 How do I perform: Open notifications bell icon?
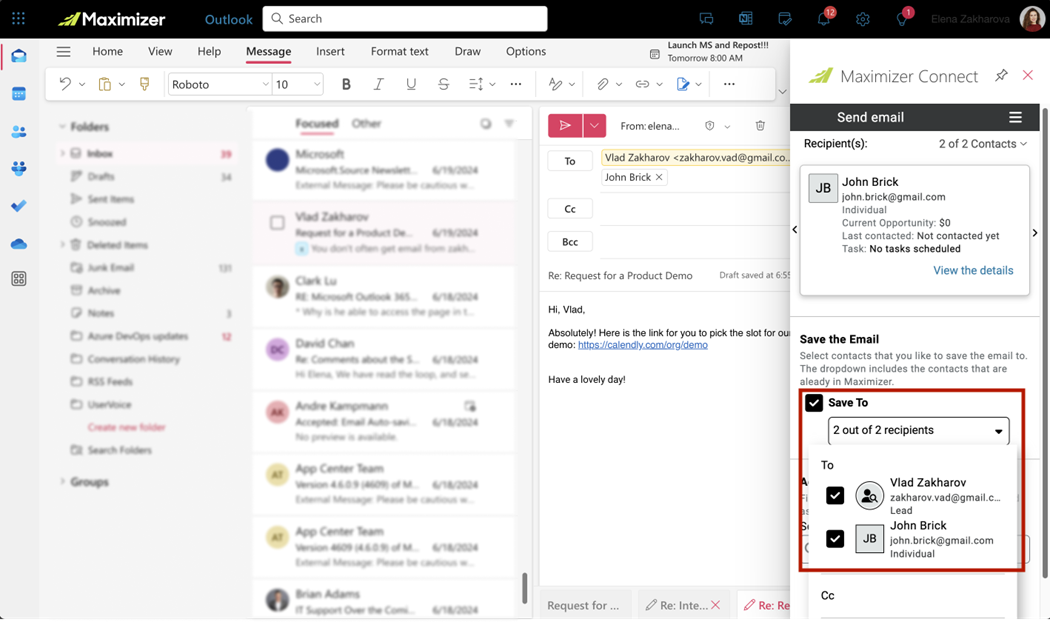click(x=824, y=19)
